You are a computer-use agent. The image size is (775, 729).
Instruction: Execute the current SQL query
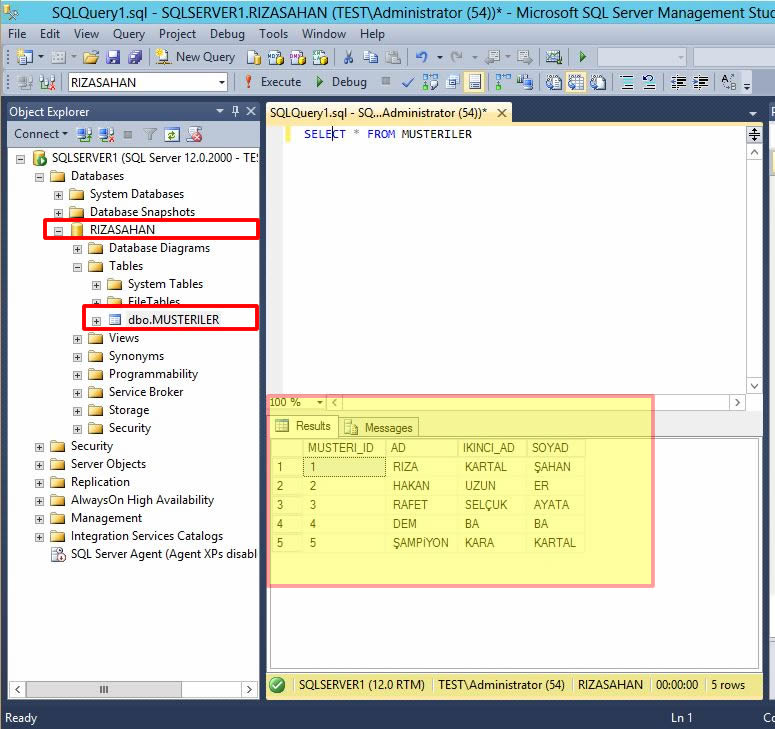(x=271, y=82)
